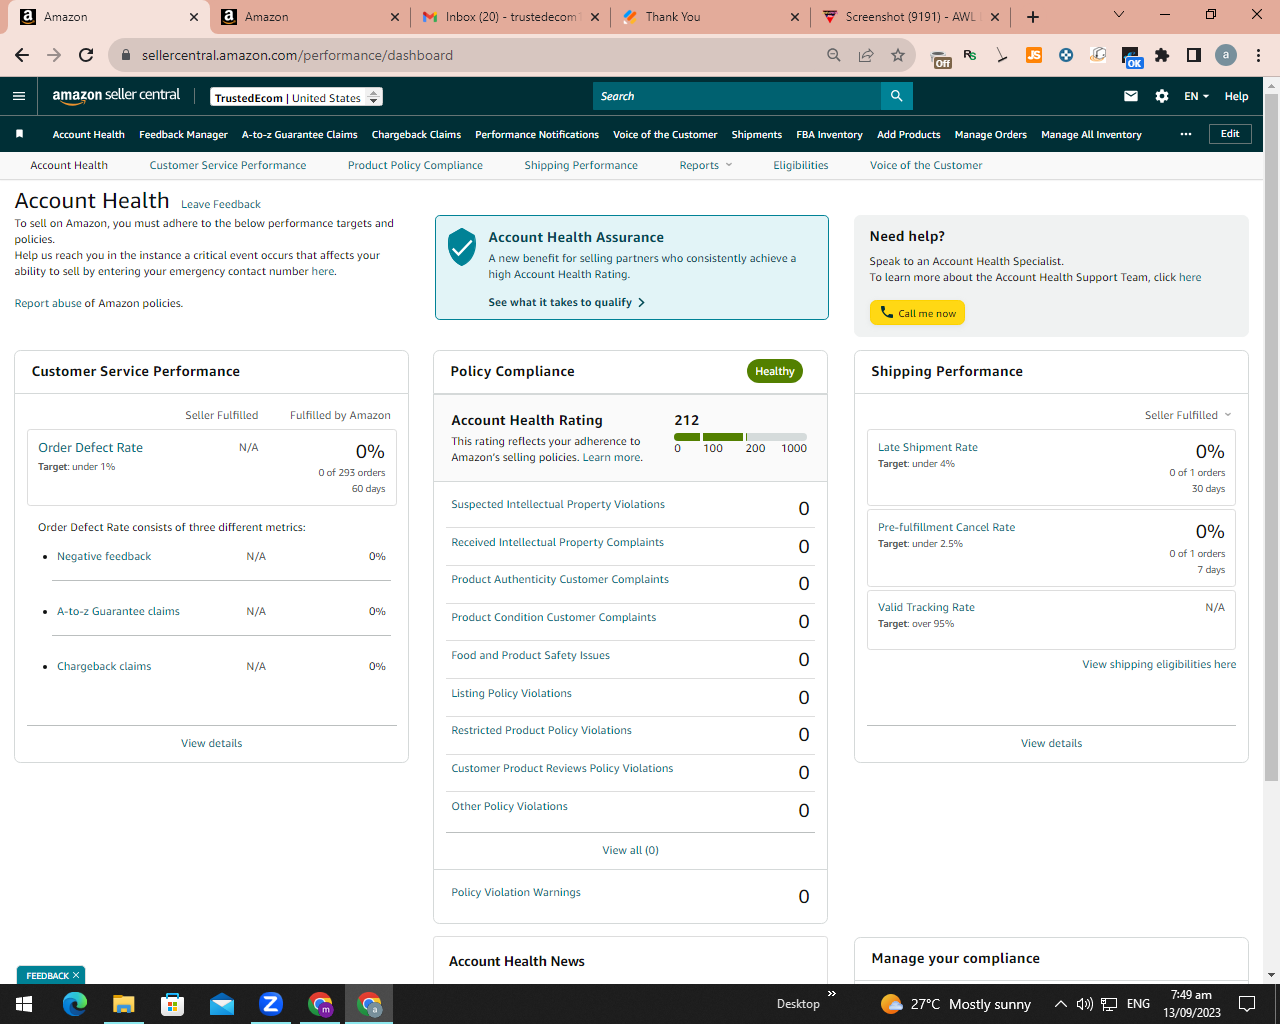Bookmark this page with the star icon
This screenshot has width=1280, height=1024.
898,55
